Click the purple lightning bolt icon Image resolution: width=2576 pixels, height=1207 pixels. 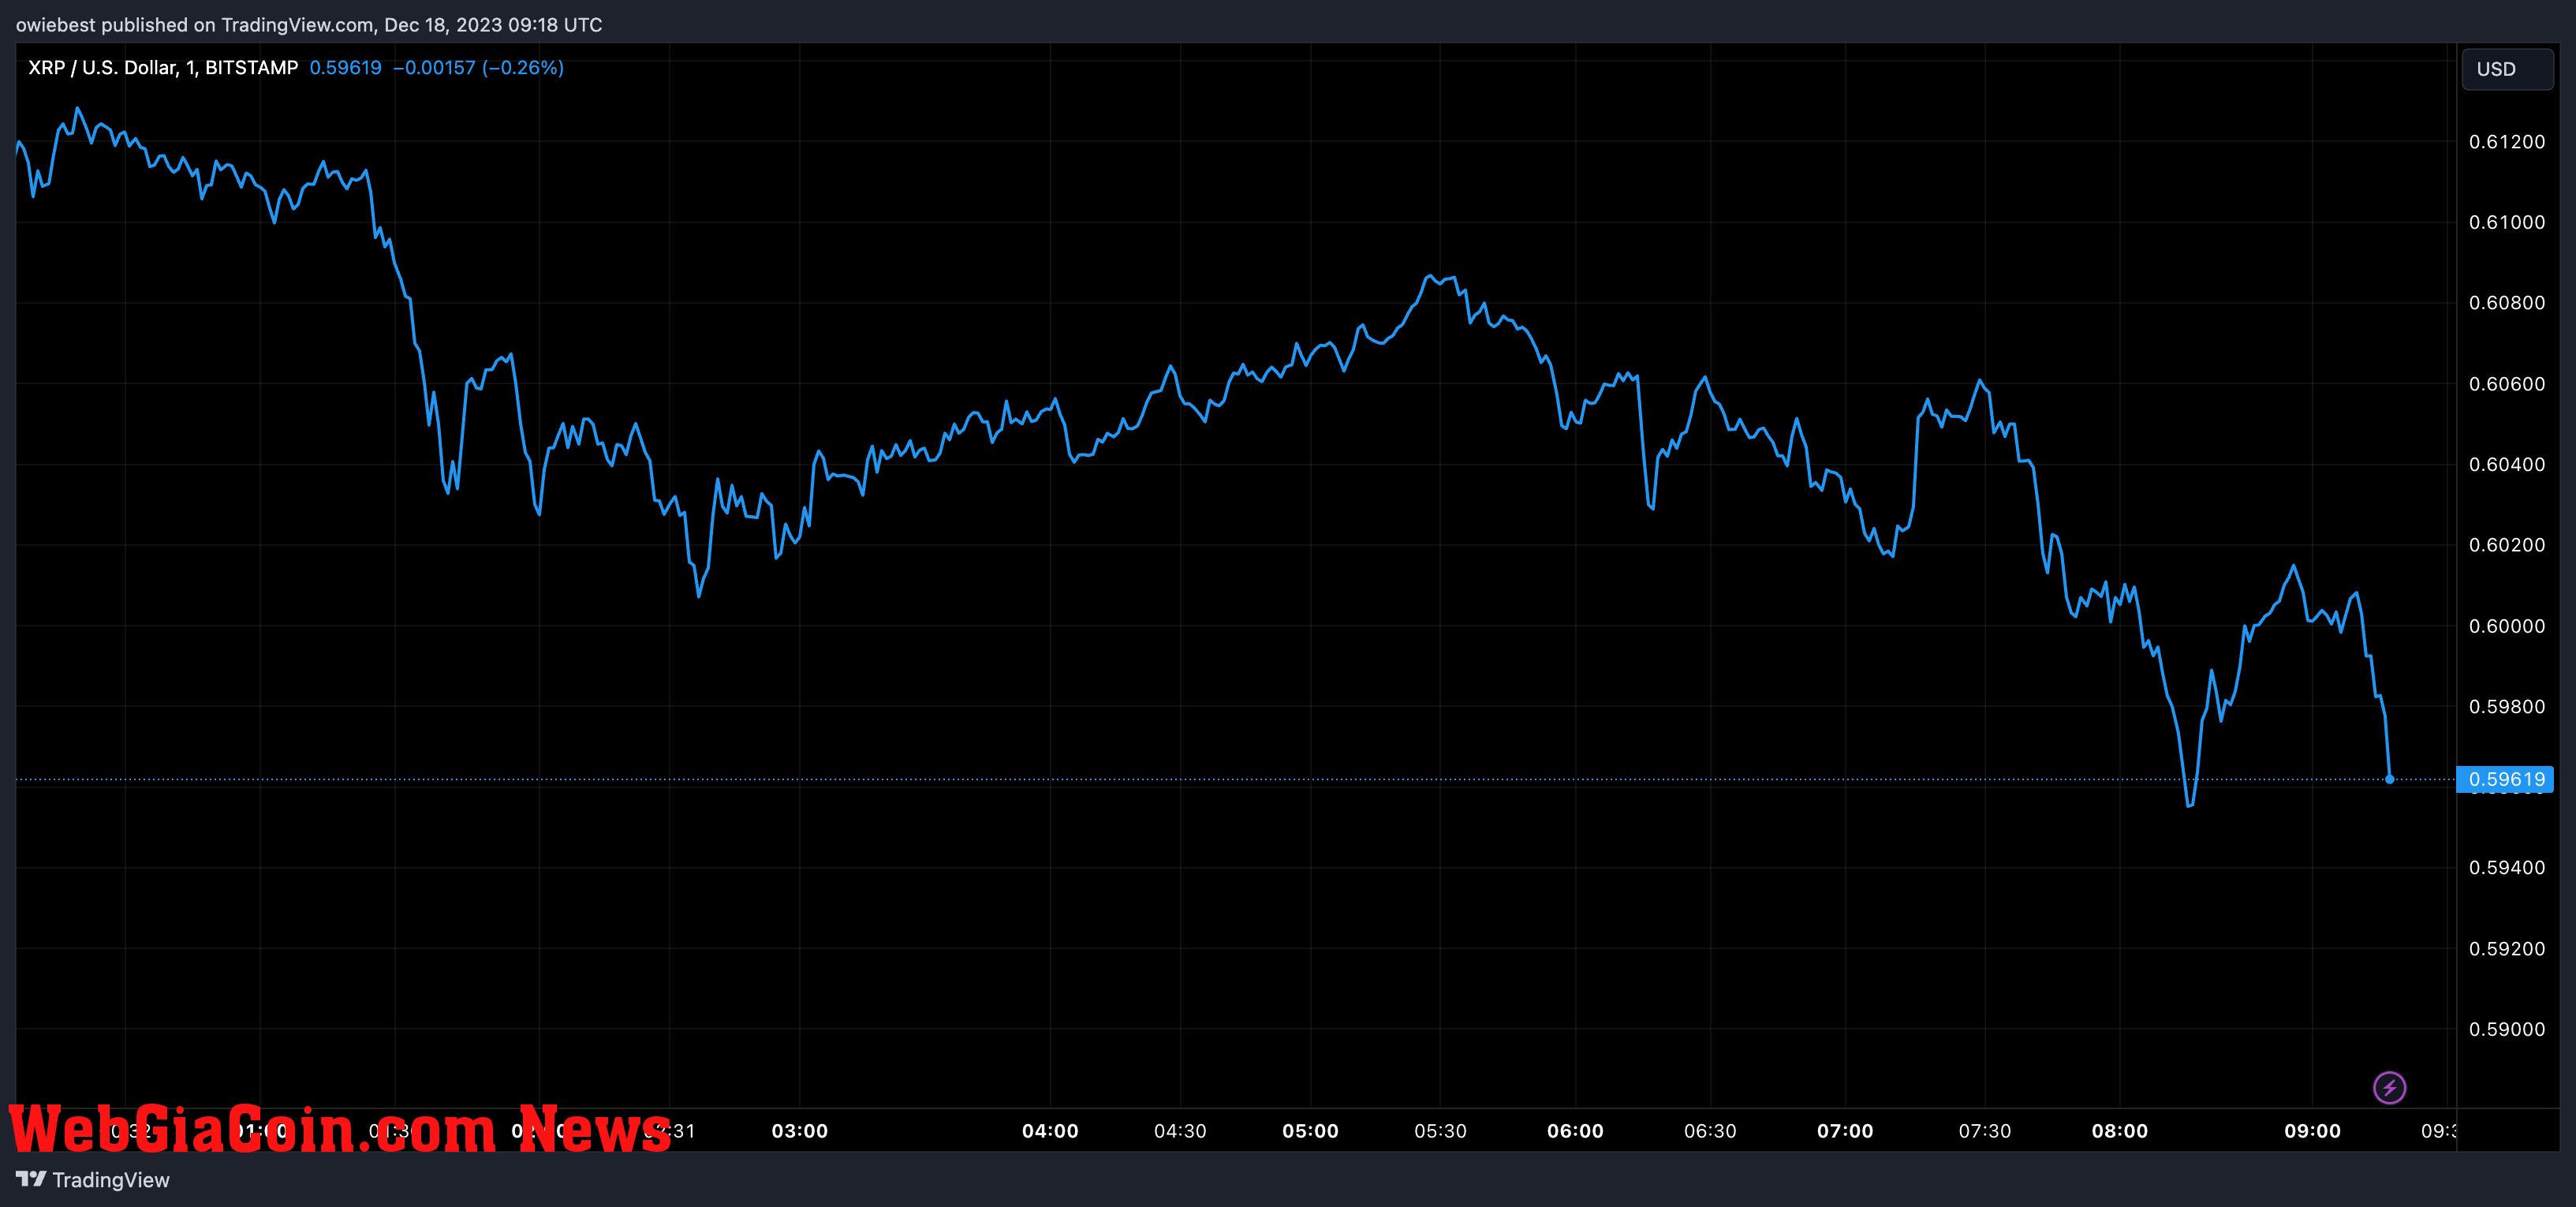(x=2389, y=1087)
